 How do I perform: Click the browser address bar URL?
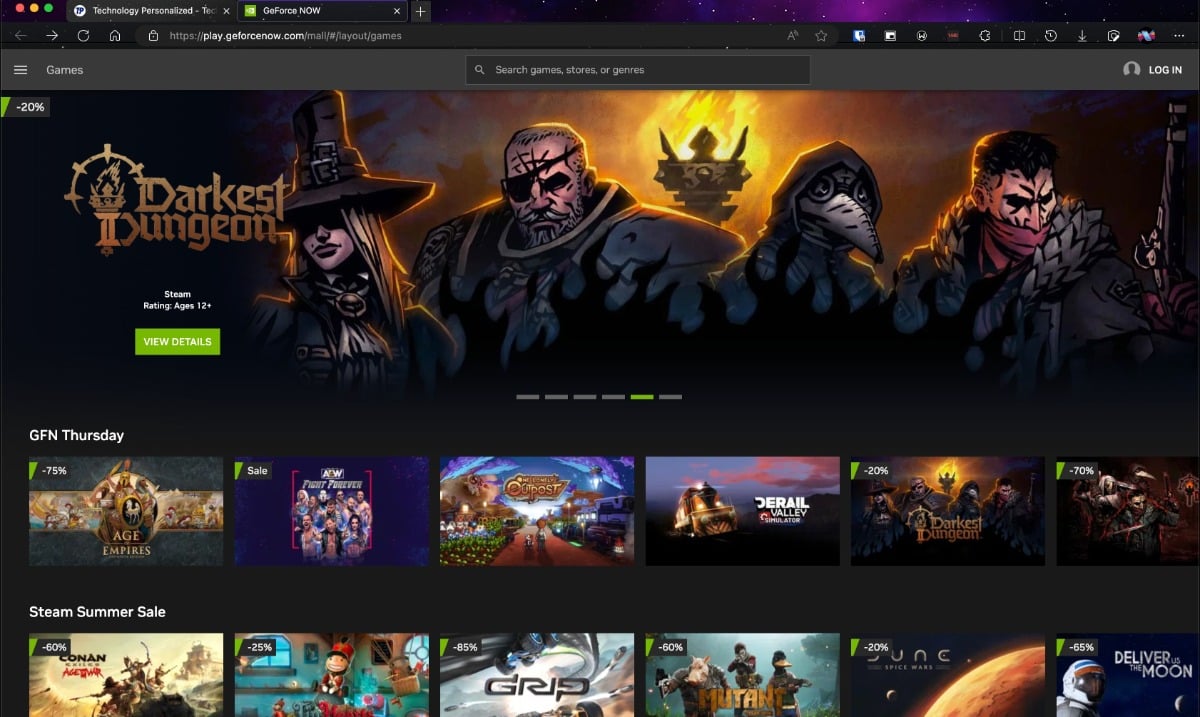(x=285, y=35)
